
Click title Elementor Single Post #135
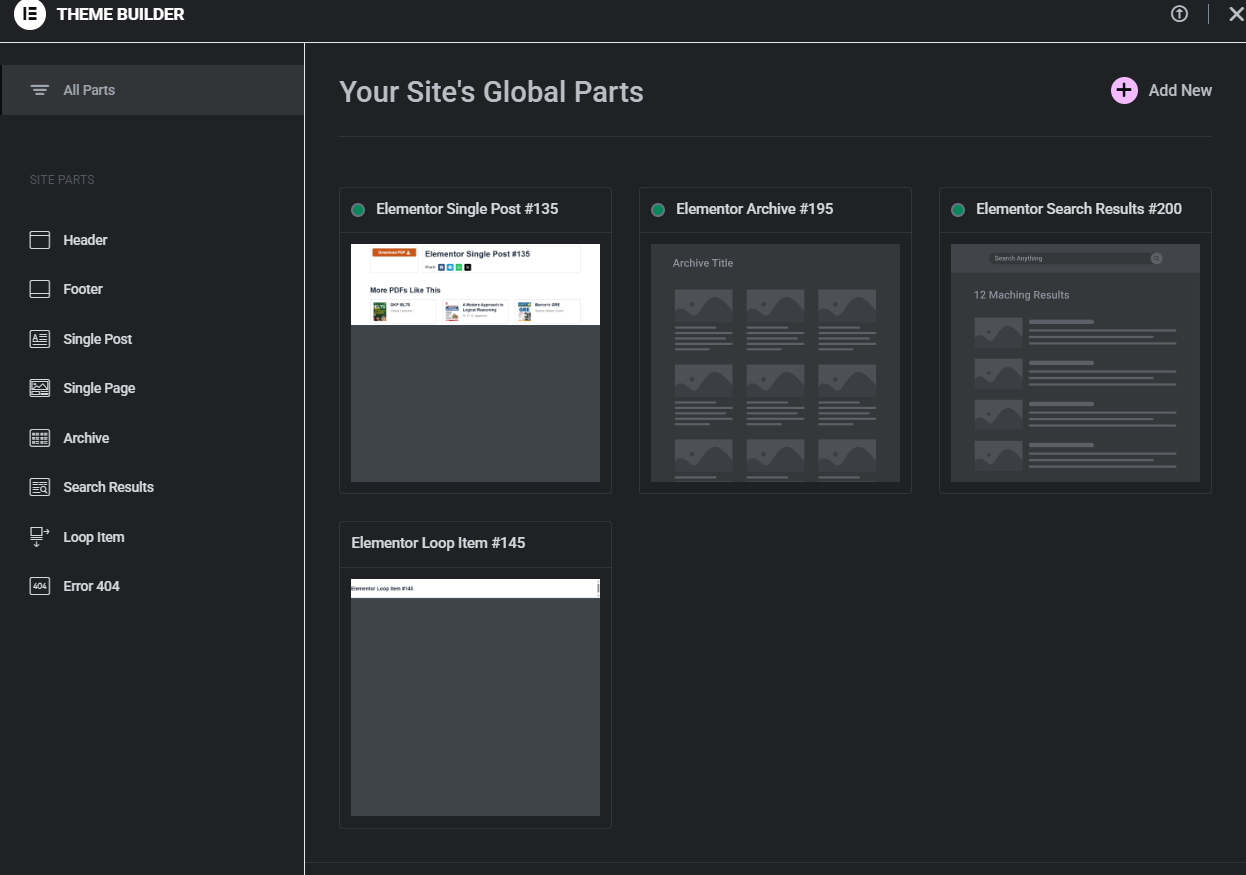467,209
